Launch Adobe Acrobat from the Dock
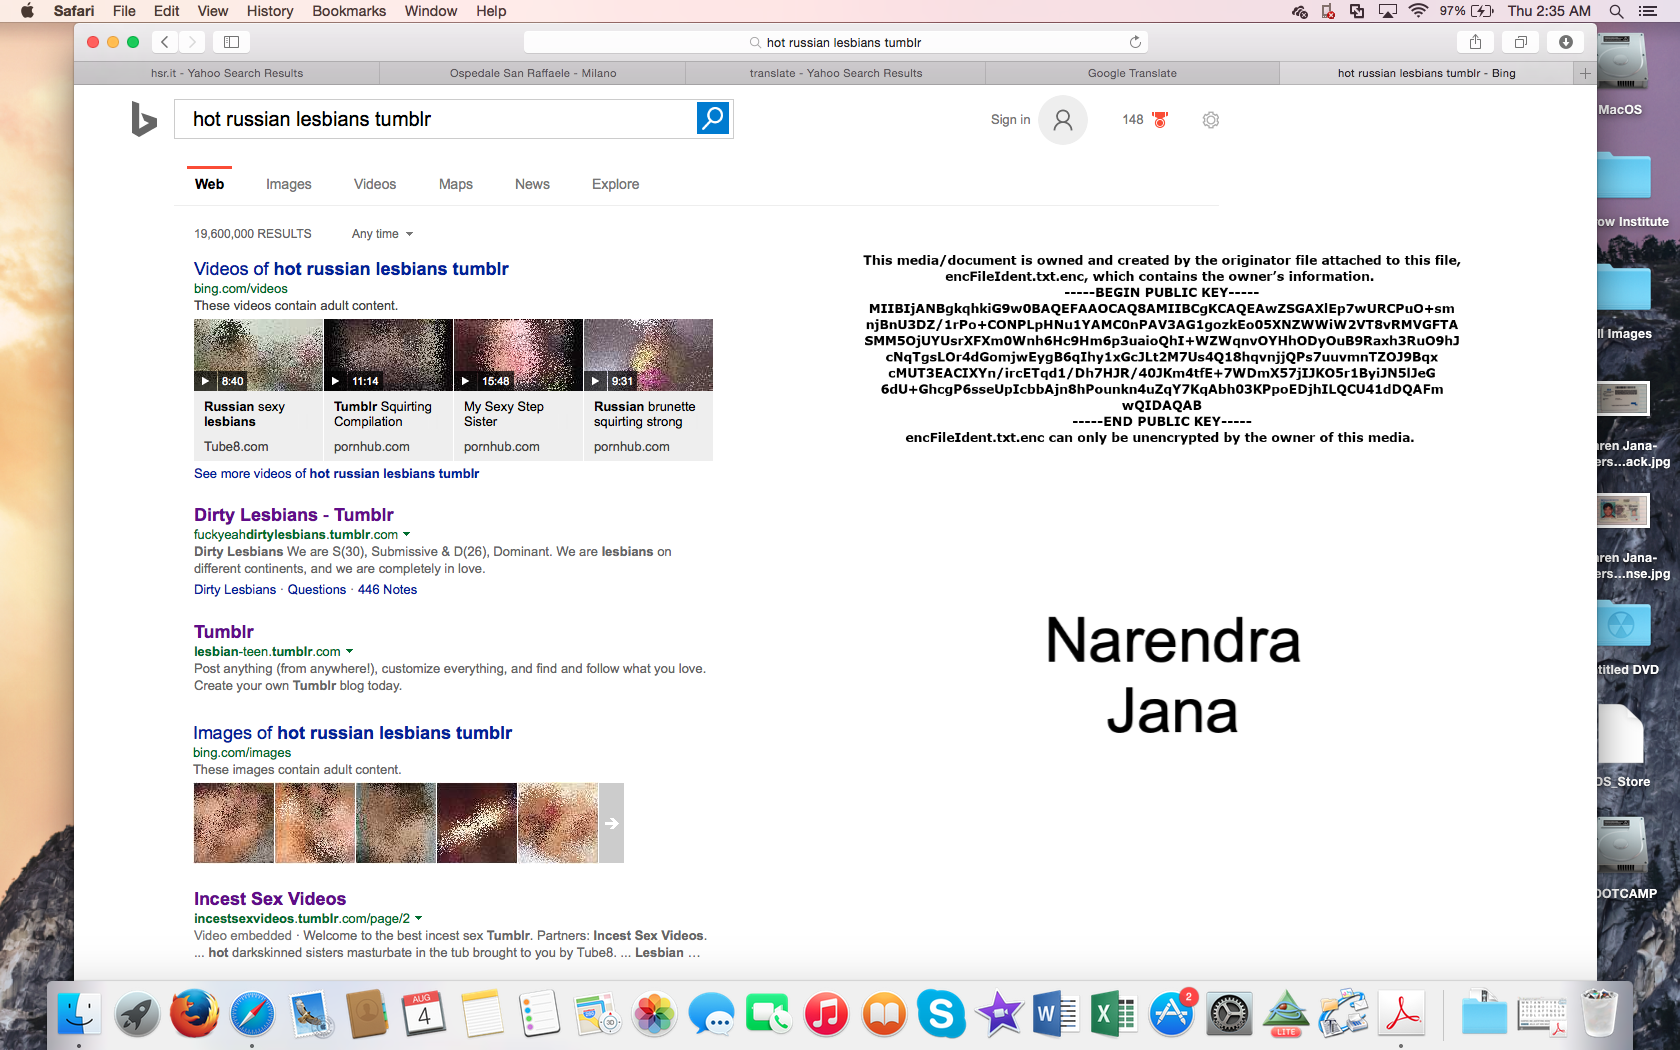 (x=1402, y=1014)
